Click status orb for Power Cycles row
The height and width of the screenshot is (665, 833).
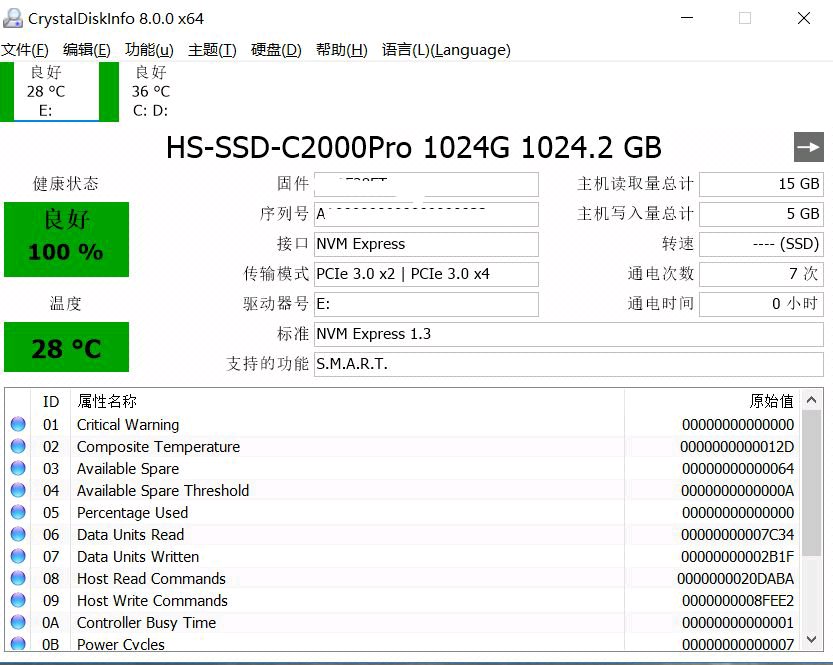[18, 643]
